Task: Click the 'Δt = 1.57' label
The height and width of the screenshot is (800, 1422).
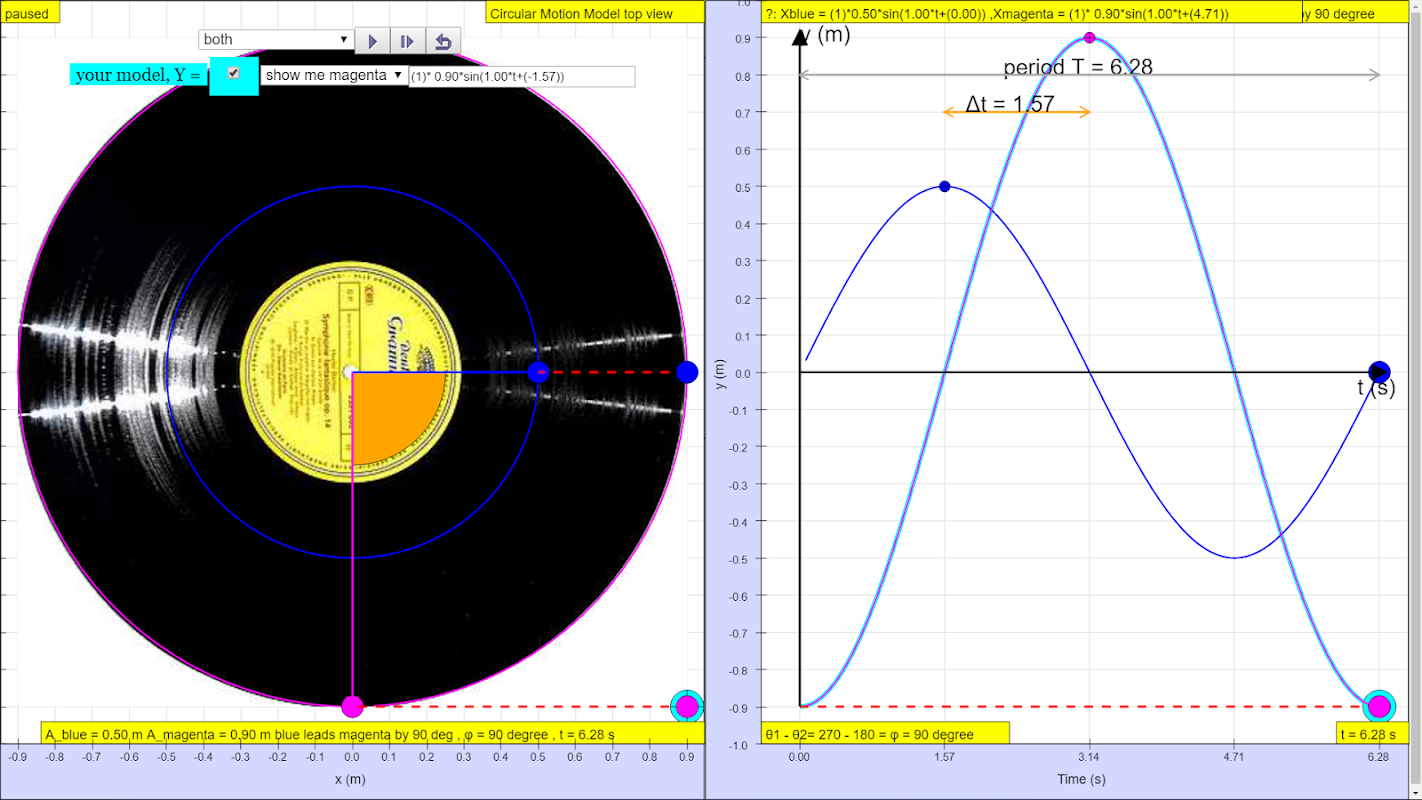Action: point(1010,103)
